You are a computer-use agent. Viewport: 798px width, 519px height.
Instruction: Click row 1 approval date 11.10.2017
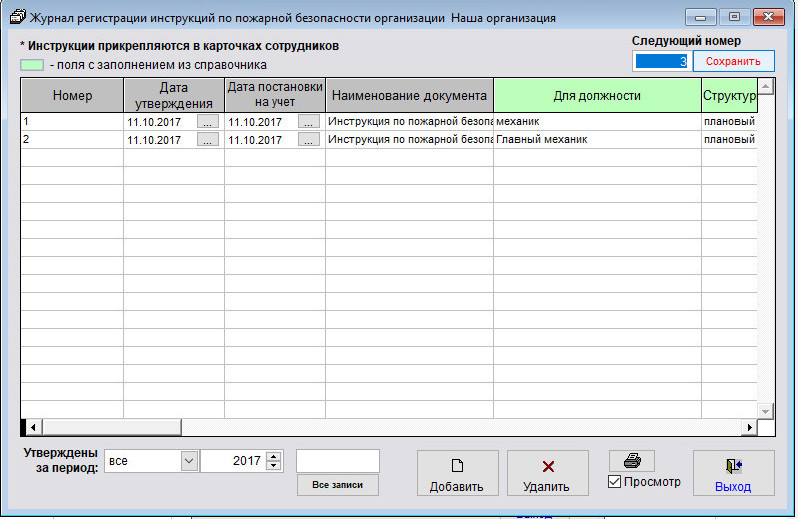click(154, 122)
